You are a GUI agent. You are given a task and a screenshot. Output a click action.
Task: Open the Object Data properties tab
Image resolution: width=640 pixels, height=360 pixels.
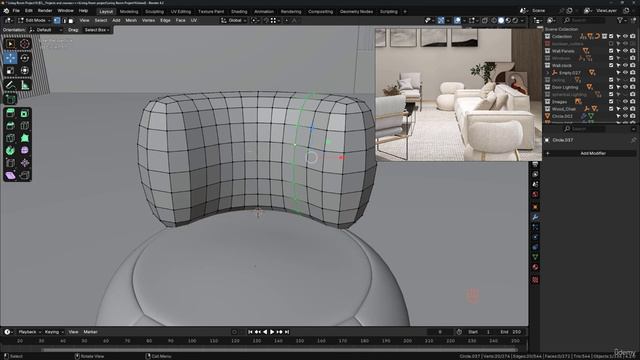coord(535,257)
